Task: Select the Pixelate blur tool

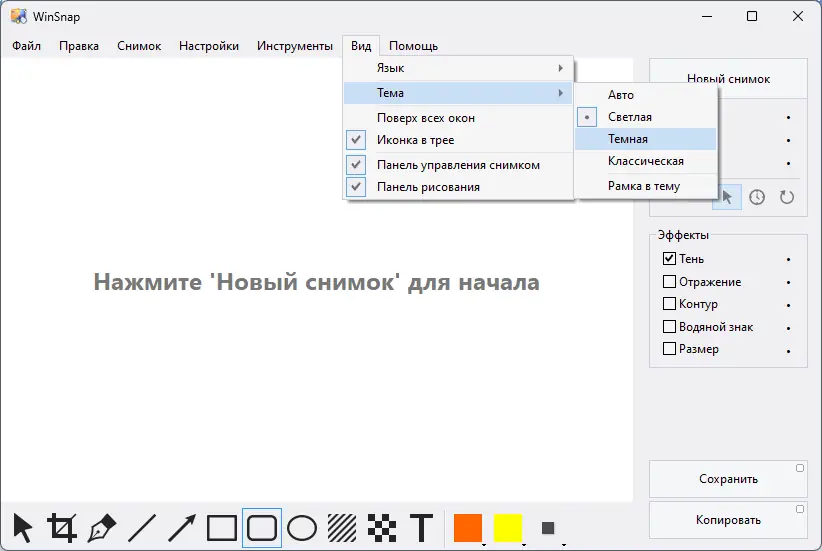Action: pos(382,527)
